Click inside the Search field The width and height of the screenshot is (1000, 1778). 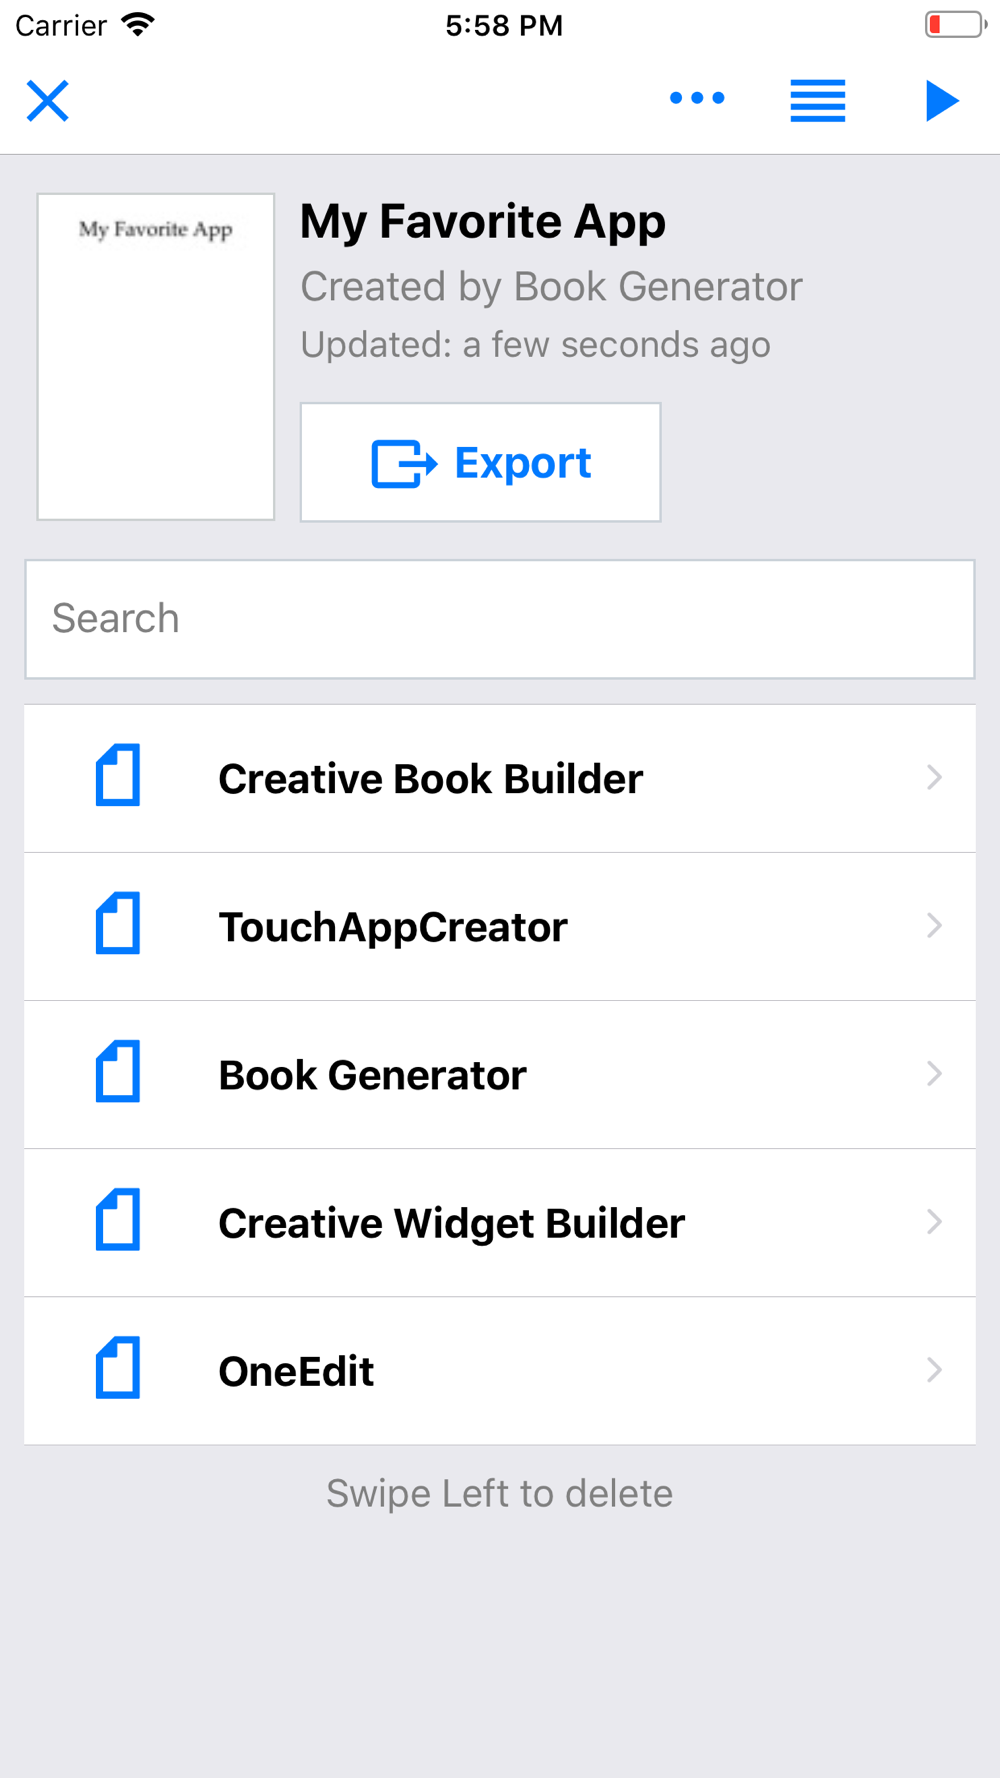(x=500, y=619)
